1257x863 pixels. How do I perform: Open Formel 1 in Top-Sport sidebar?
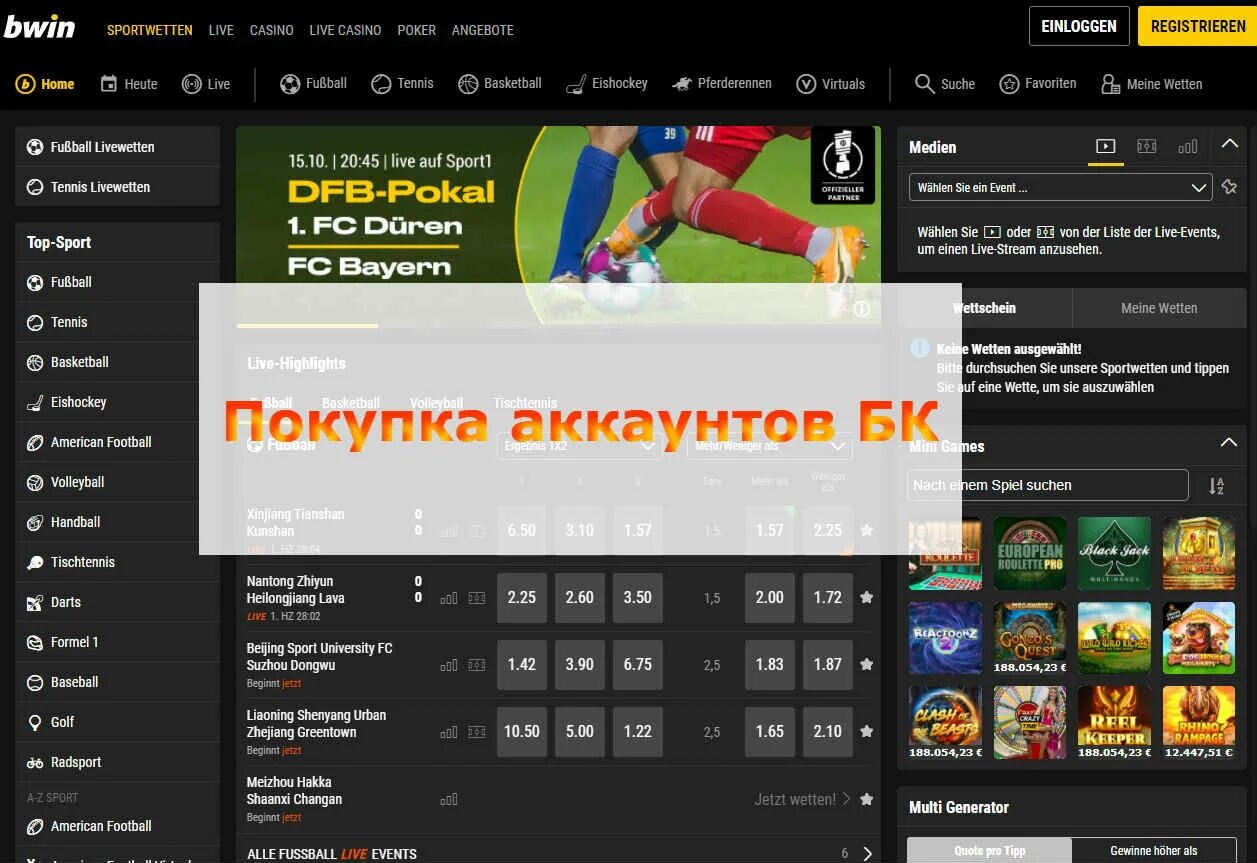(x=118, y=642)
